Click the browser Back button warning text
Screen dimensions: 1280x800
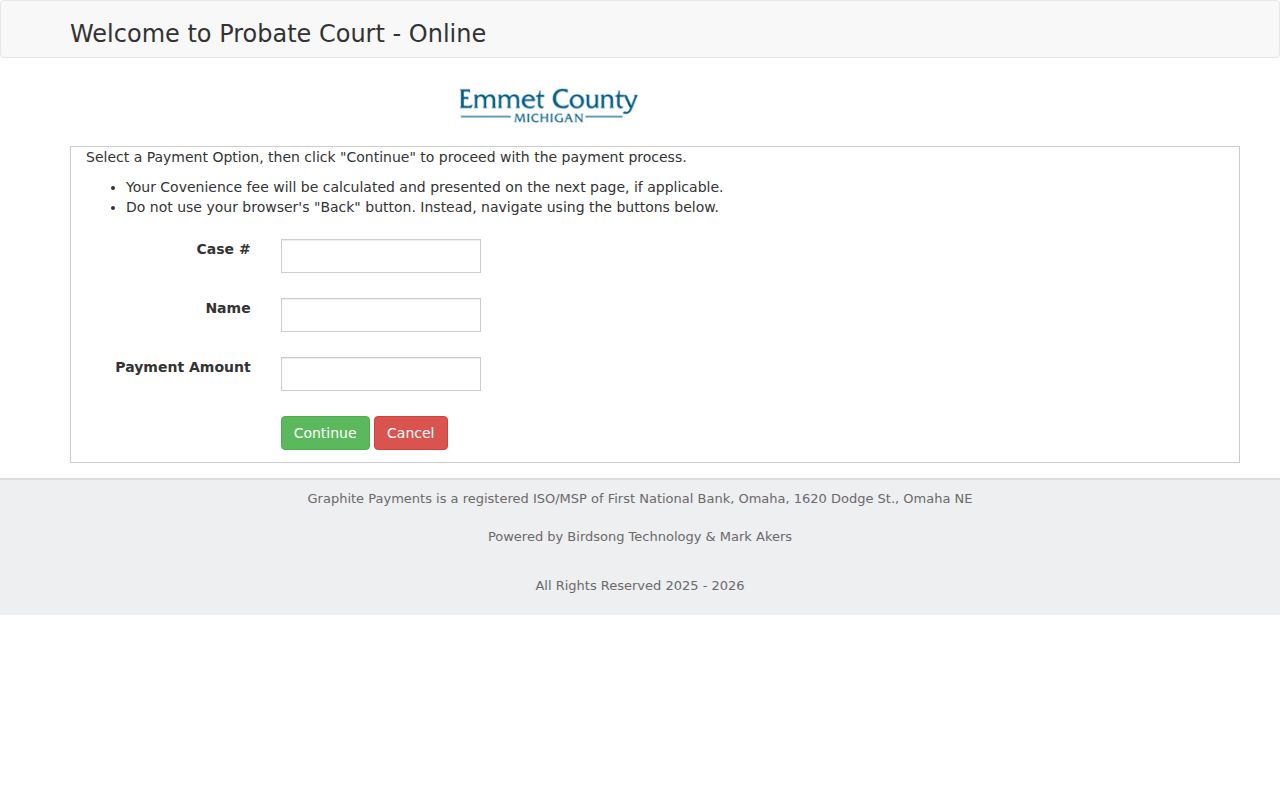422,207
